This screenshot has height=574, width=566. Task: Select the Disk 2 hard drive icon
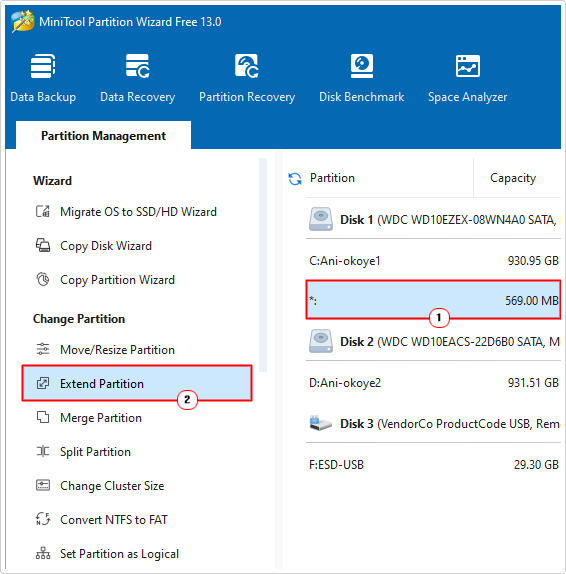coord(321,341)
